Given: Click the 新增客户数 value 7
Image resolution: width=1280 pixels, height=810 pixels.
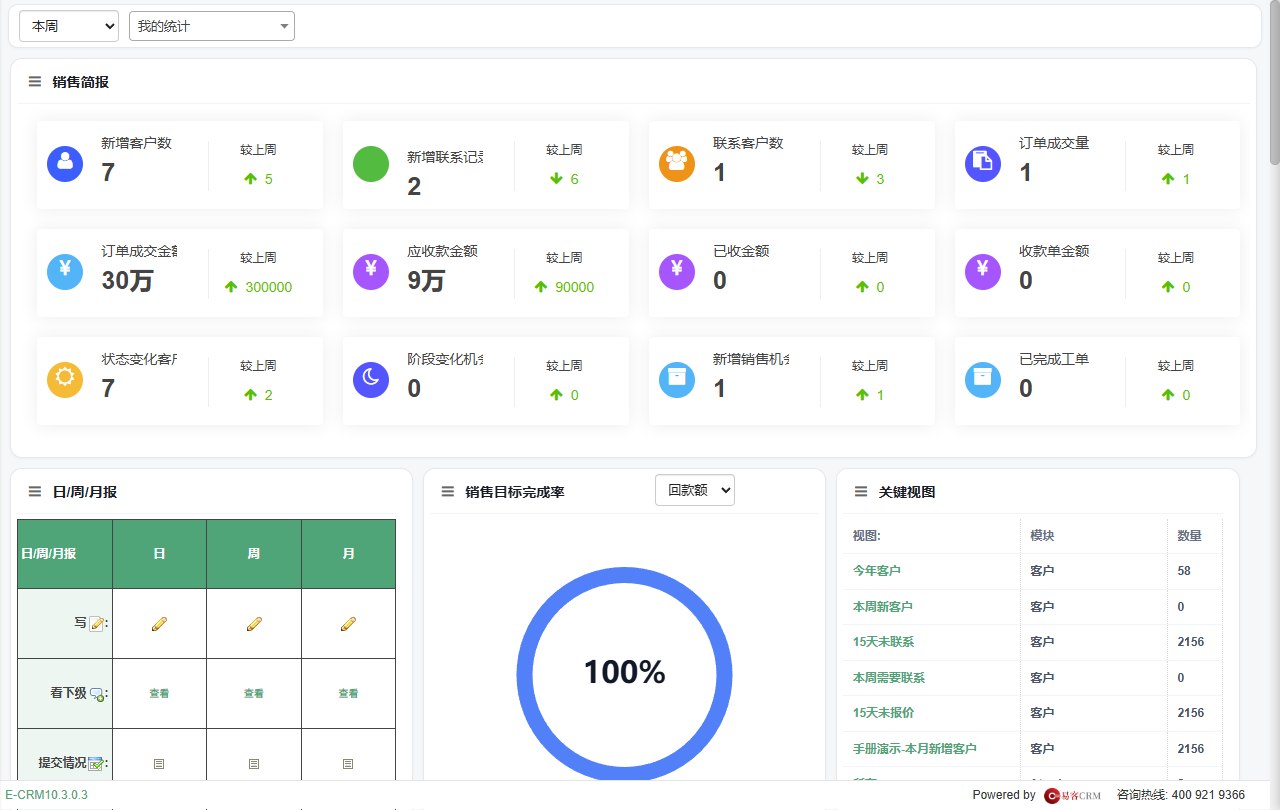Looking at the screenshot, I should pos(108,173).
